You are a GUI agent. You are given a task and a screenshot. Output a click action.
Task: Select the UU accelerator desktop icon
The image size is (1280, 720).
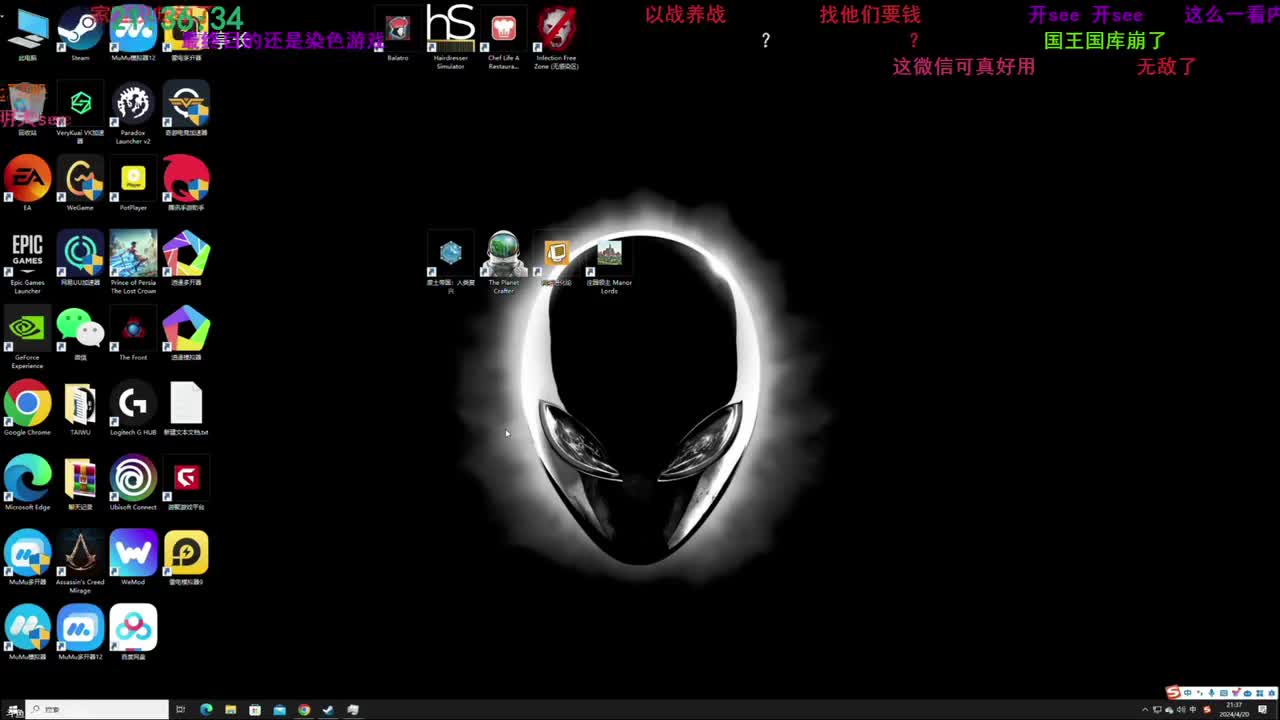tap(80, 259)
